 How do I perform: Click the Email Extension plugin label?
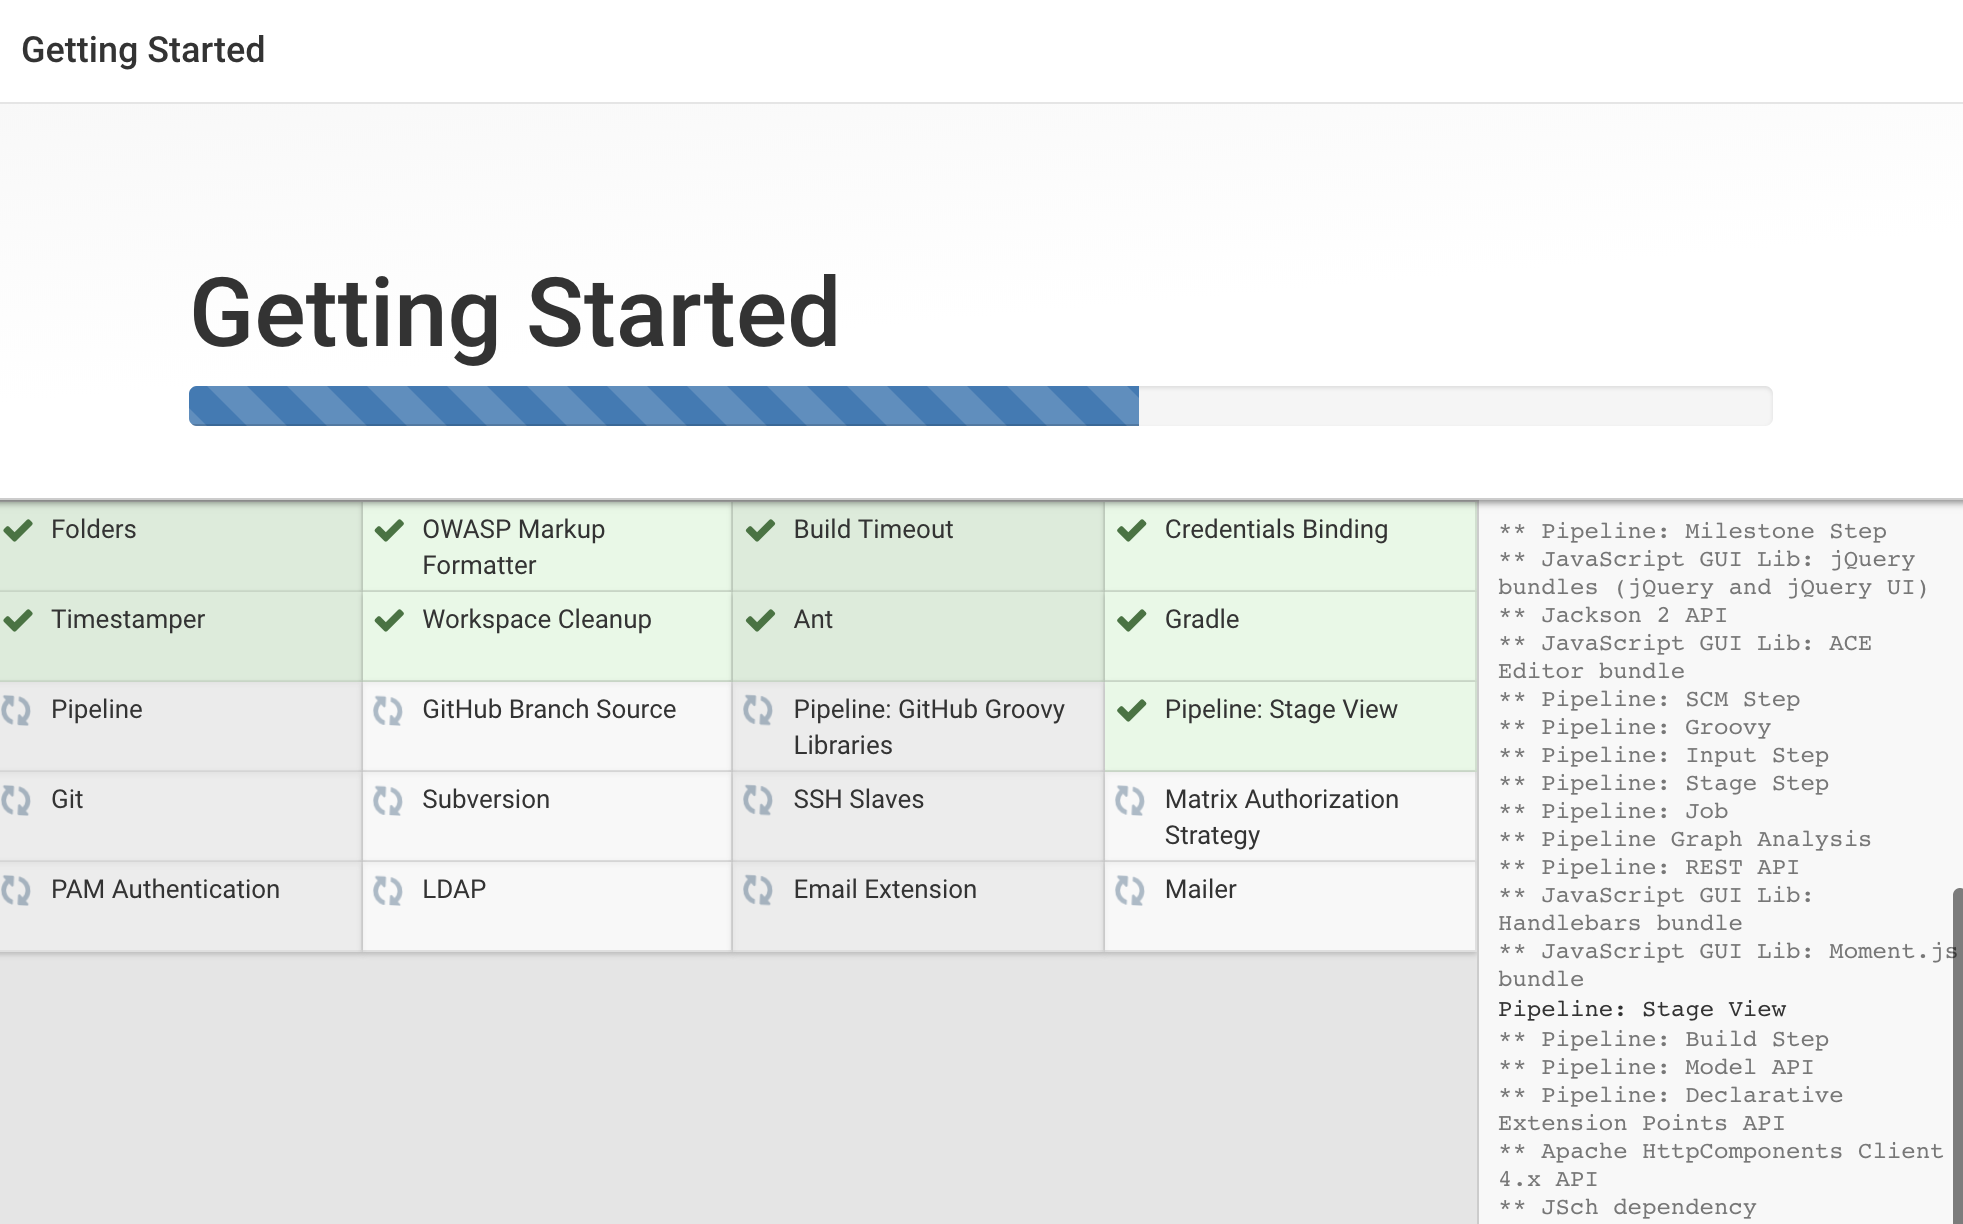884,890
